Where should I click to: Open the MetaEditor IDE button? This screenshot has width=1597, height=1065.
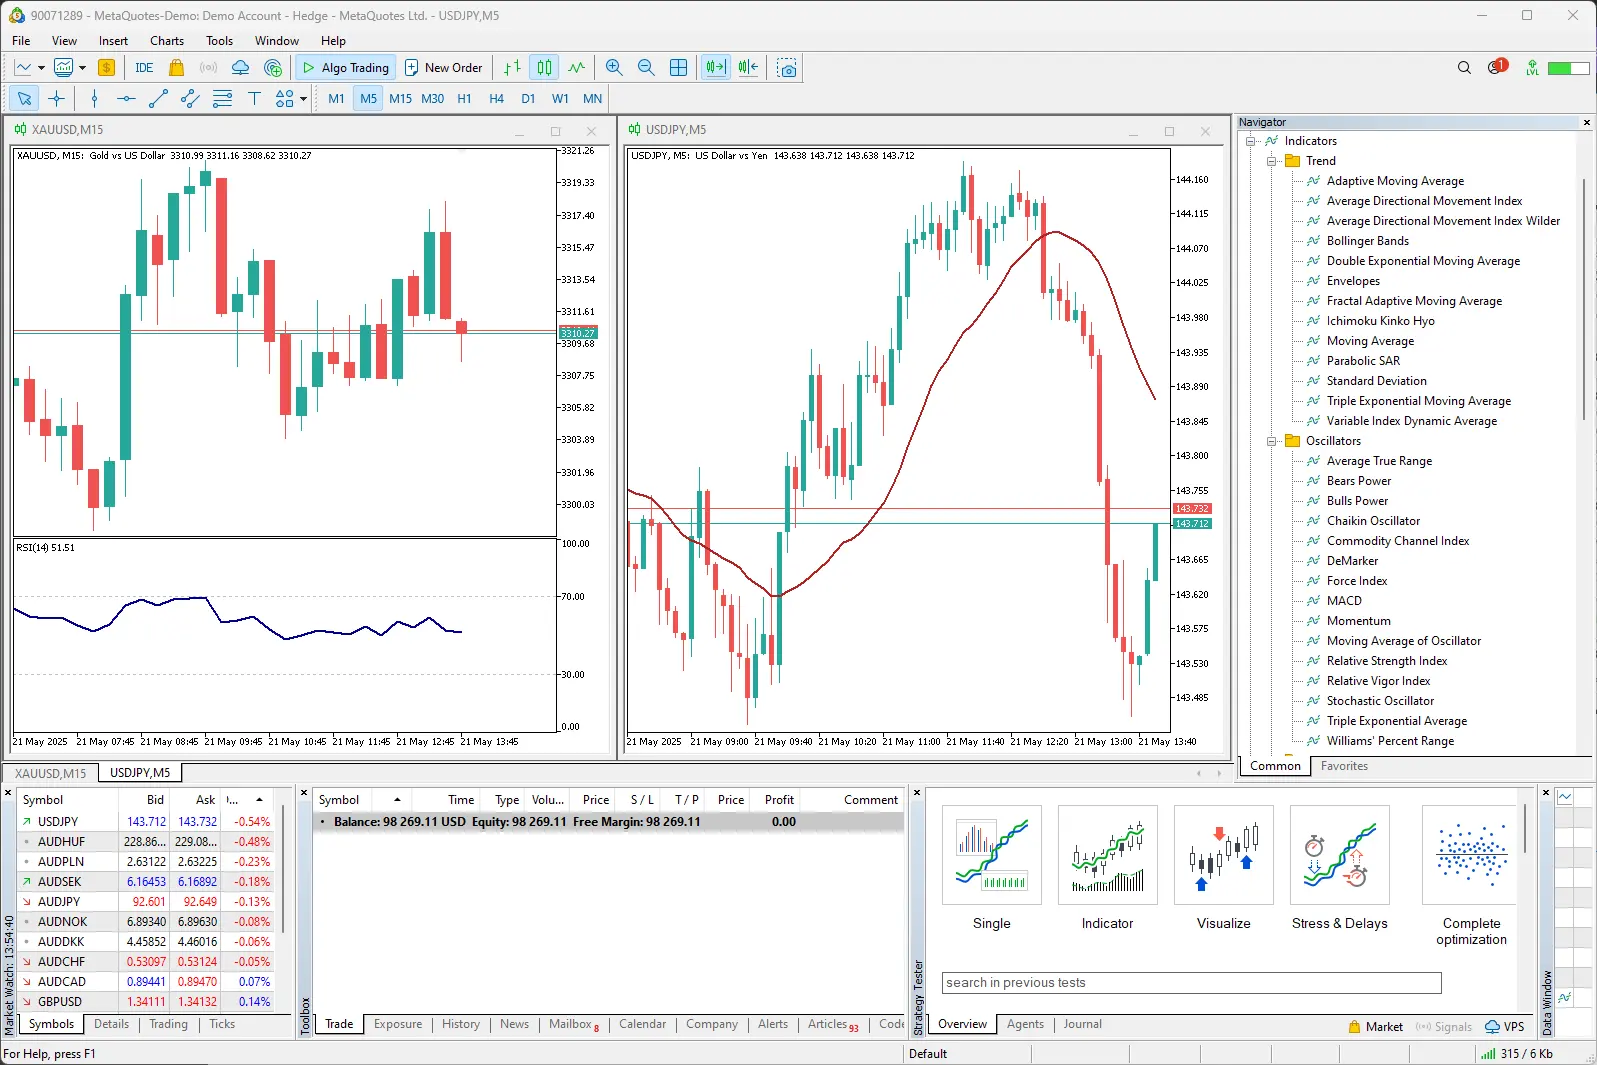(144, 68)
